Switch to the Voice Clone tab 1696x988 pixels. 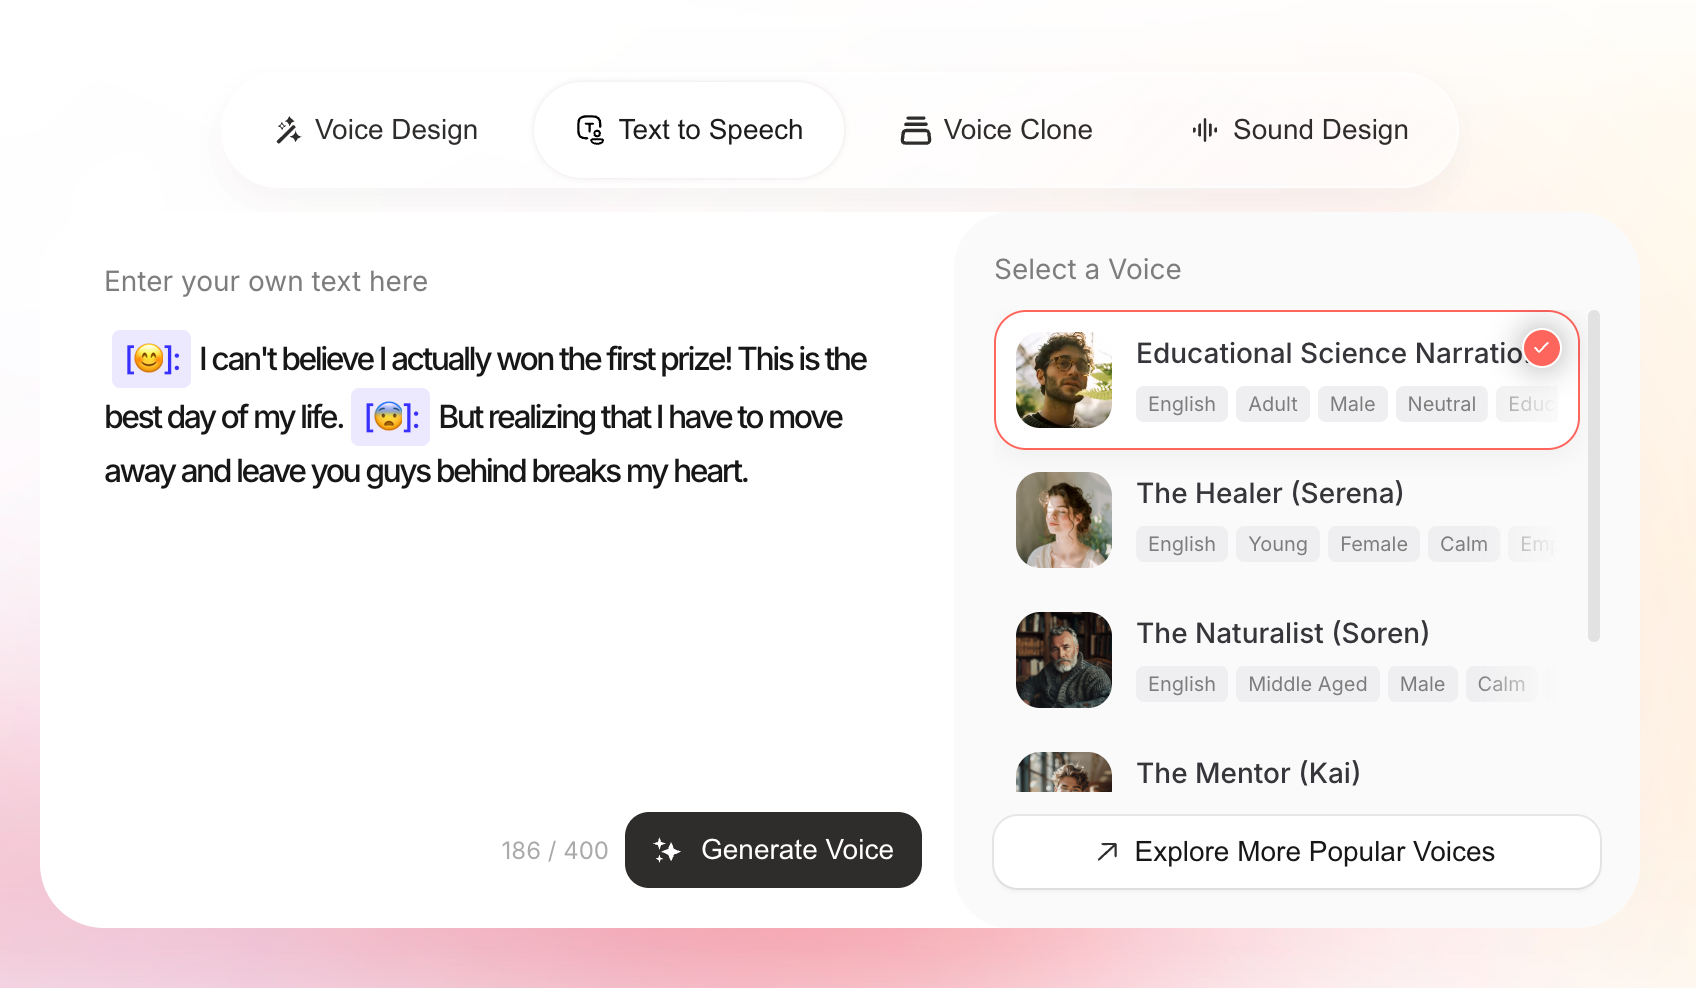pyautogui.click(x=996, y=130)
